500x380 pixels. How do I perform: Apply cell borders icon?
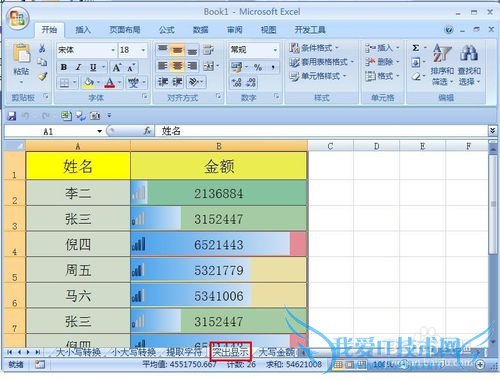[64, 83]
